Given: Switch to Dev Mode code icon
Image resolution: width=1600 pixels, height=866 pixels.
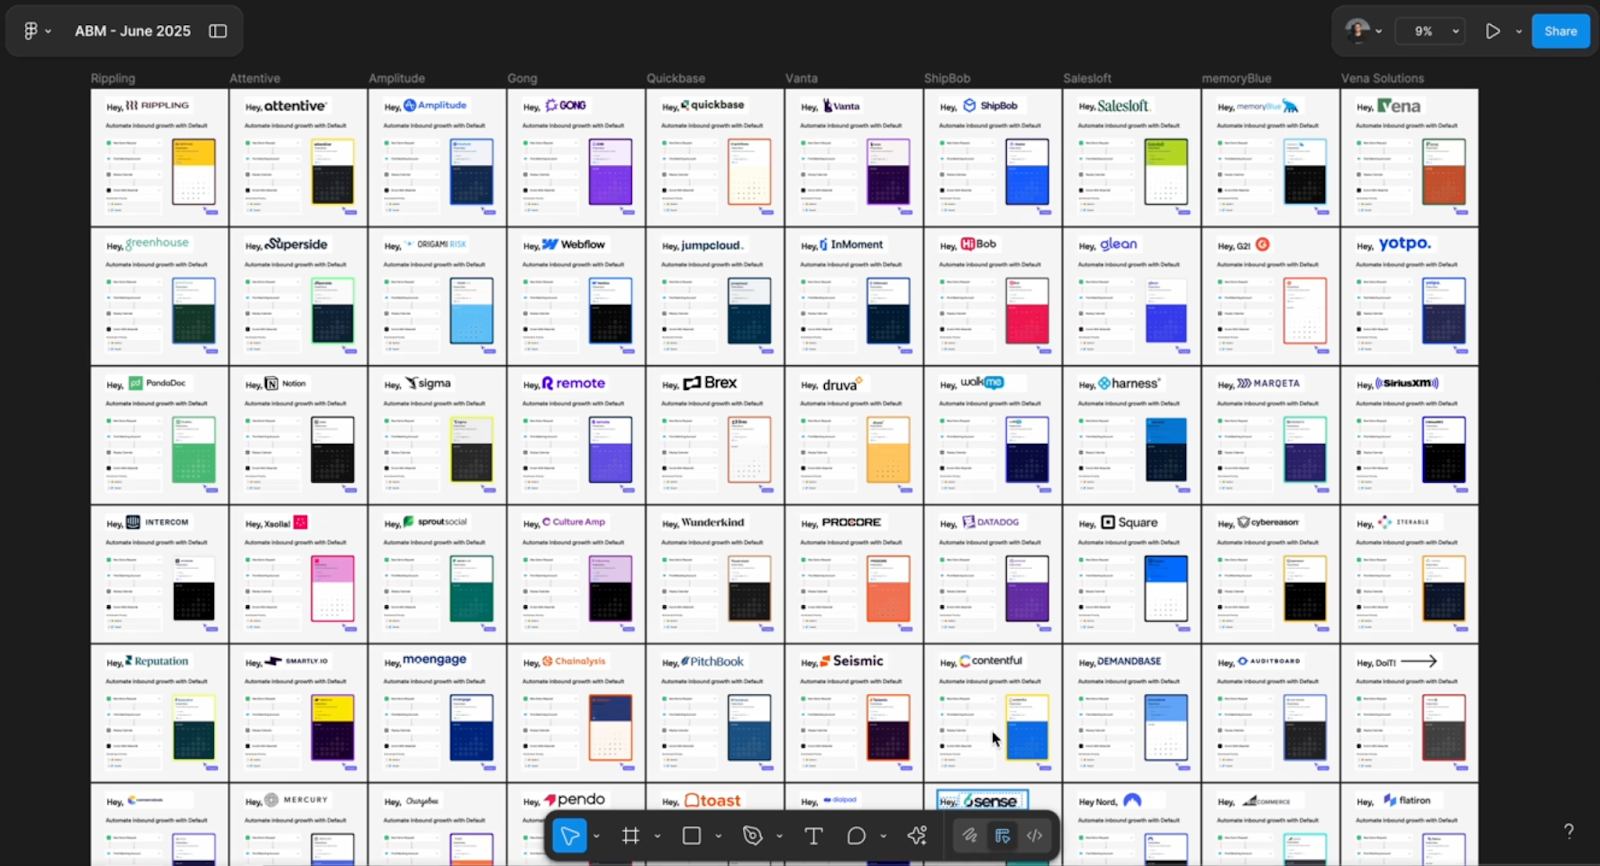Looking at the screenshot, I should point(1035,836).
